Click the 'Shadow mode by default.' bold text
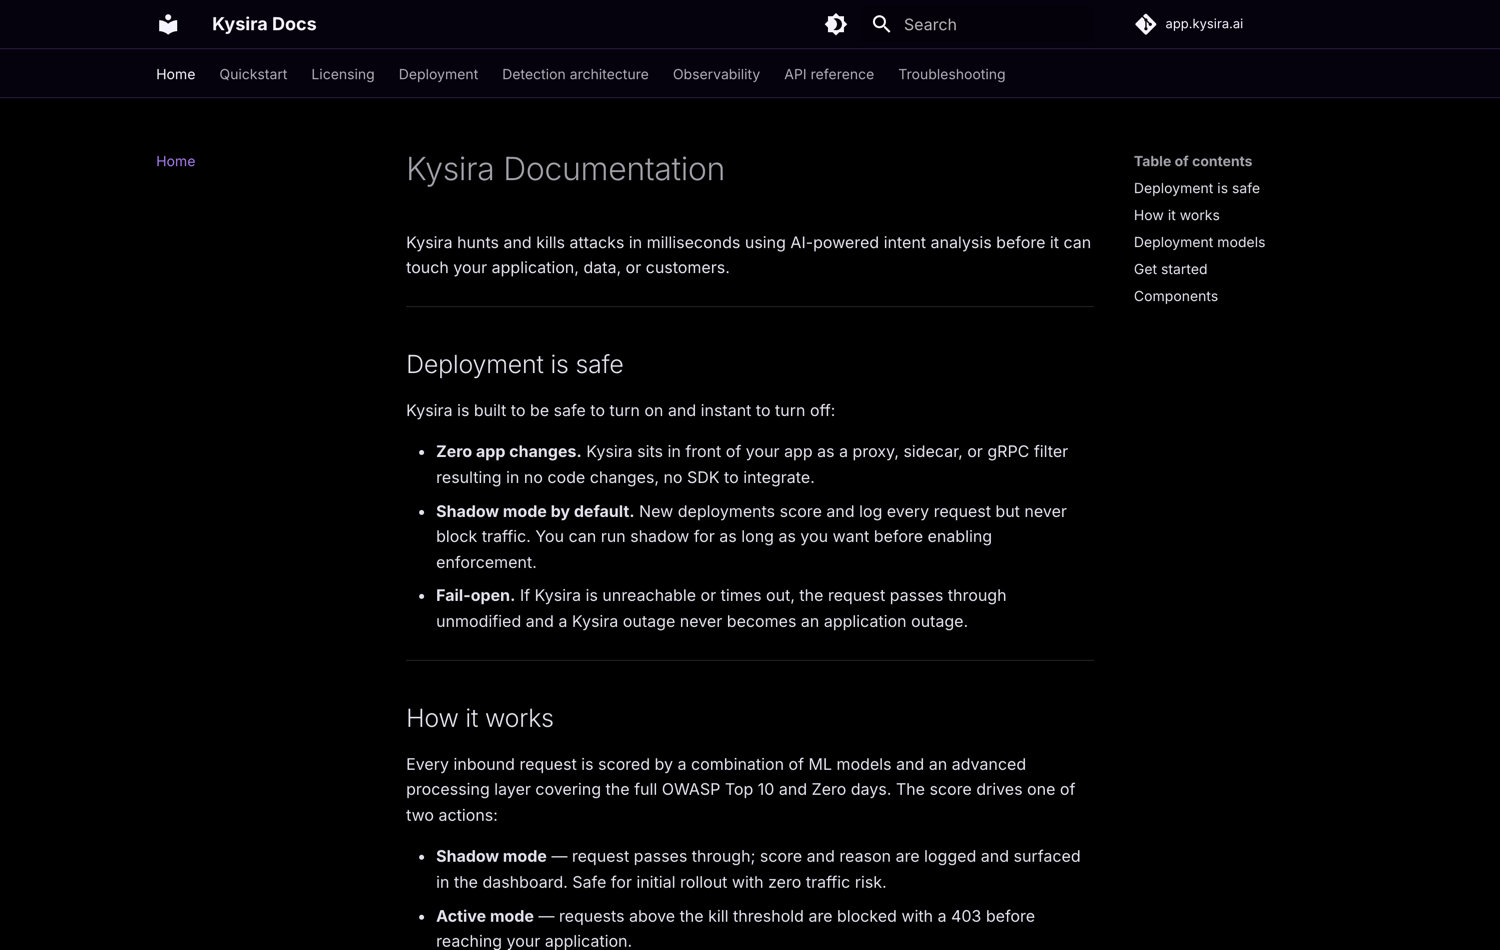 point(535,511)
